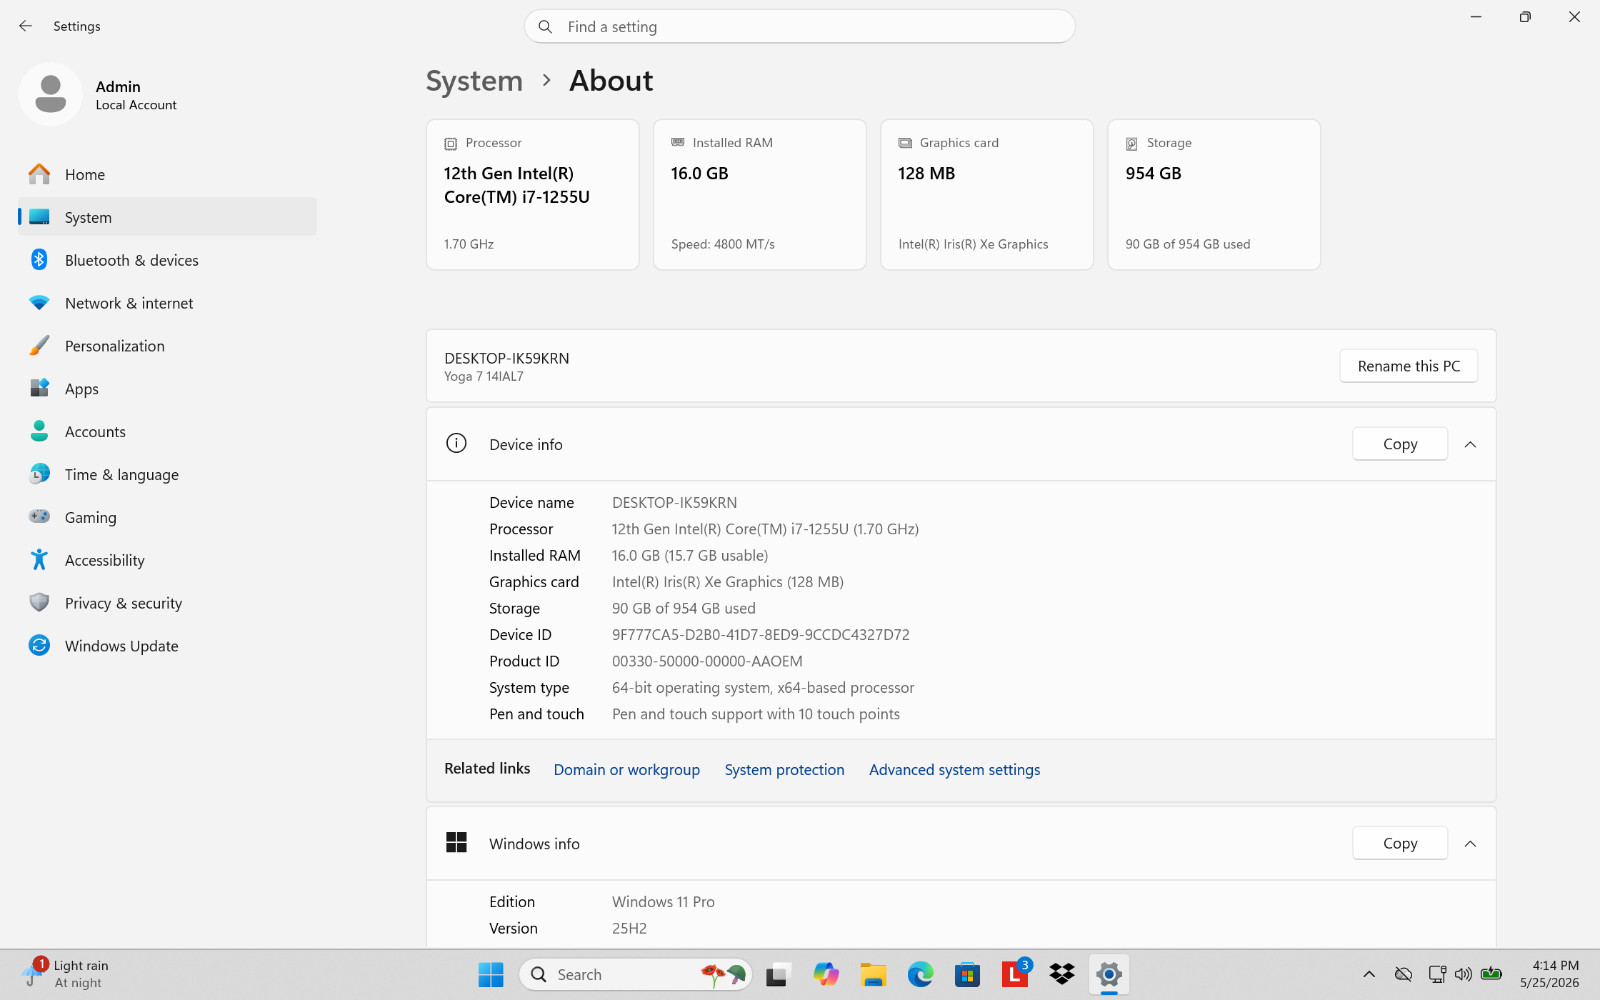The image size is (1600, 1000).
Task: Select the System sidebar item
Action: (x=167, y=217)
